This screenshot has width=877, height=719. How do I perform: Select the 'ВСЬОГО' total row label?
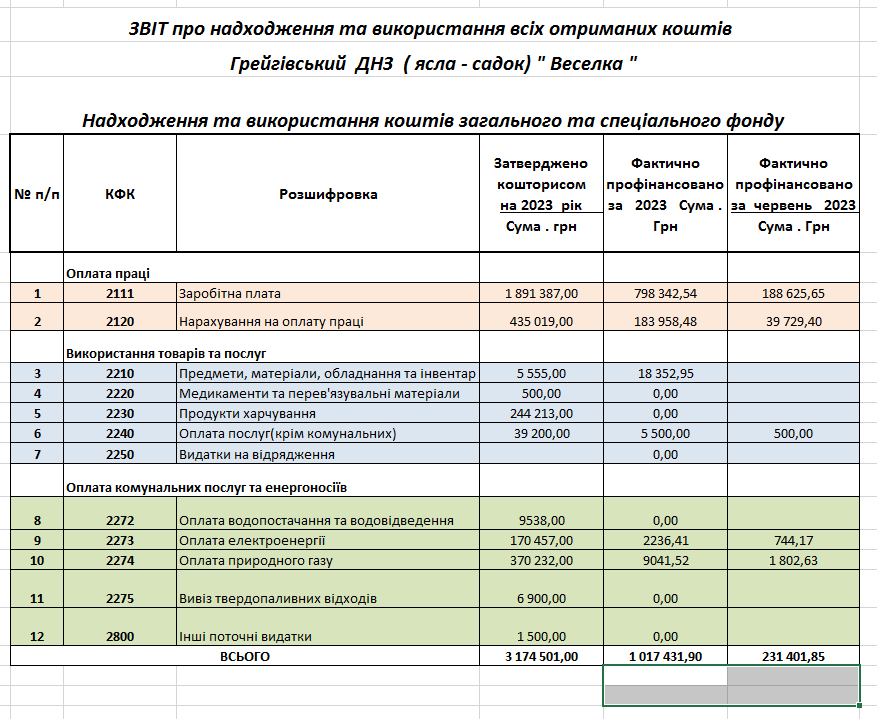(245, 656)
